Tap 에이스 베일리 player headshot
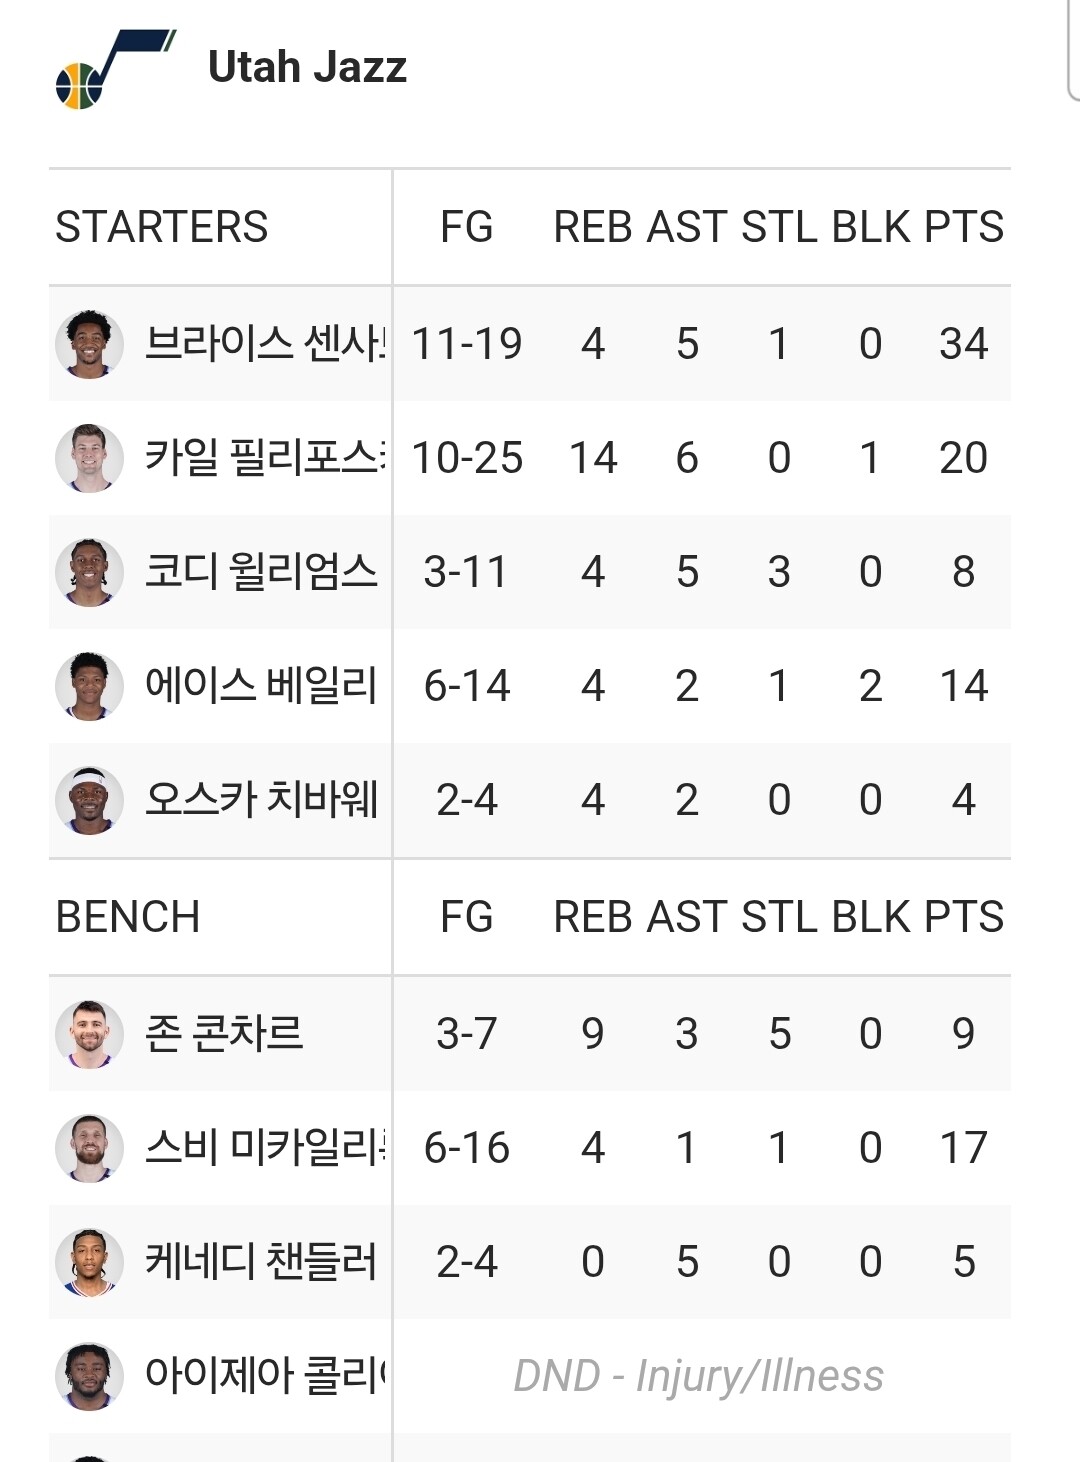1080x1462 pixels. tap(89, 686)
